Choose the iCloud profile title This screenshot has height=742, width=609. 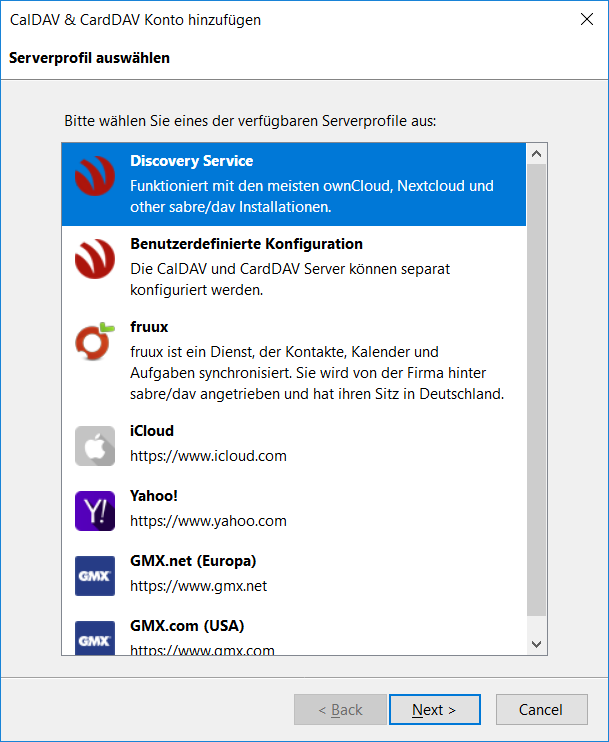pos(152,431)
